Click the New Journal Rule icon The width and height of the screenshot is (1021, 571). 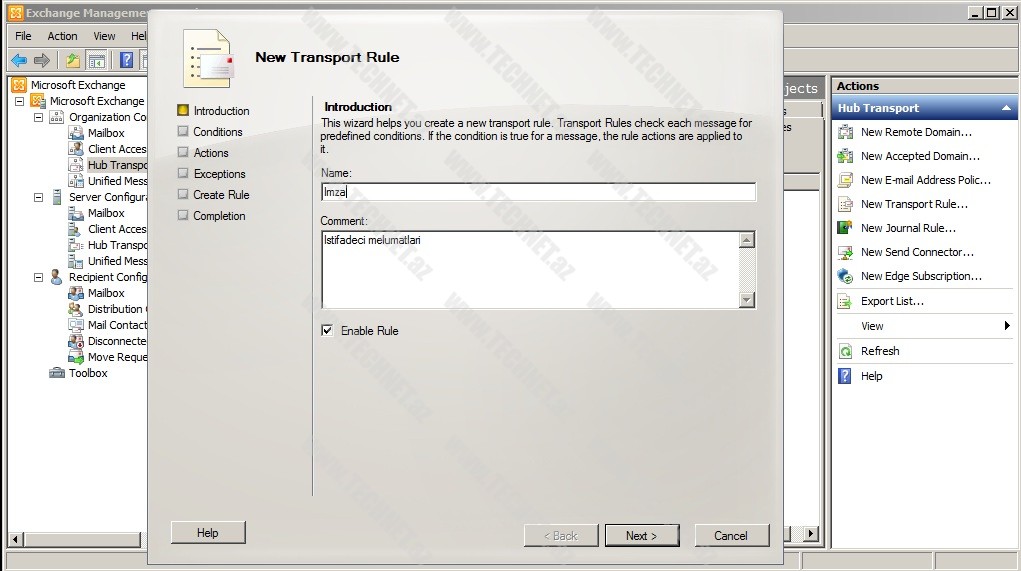(x=845, y=228)
